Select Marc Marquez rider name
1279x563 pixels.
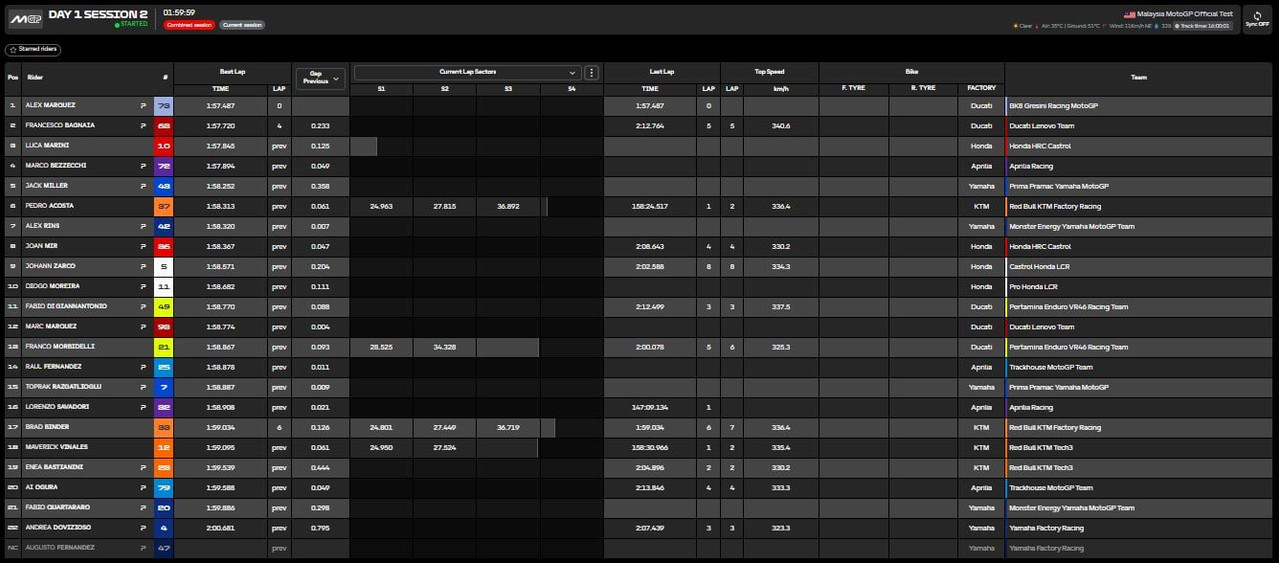pos(50,326)
